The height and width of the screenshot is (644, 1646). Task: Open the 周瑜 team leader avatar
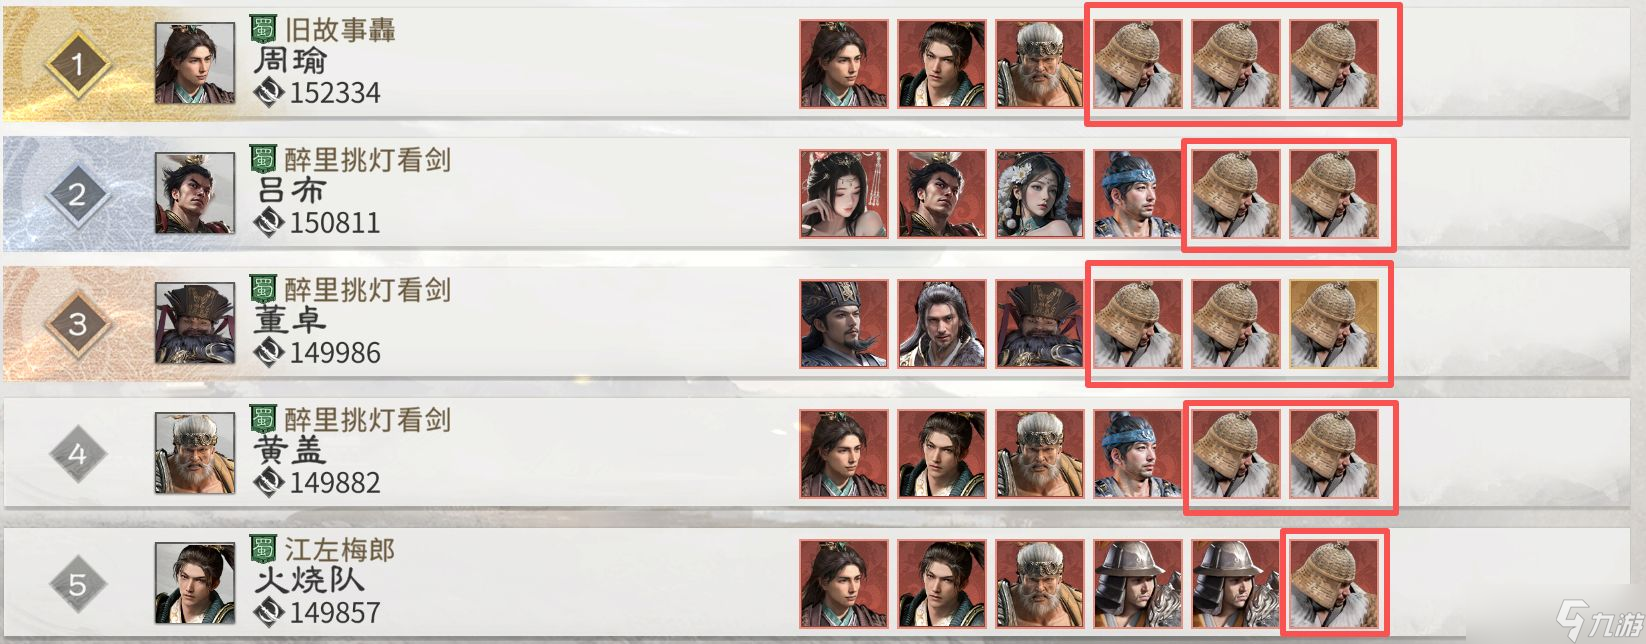click(195, 64)
